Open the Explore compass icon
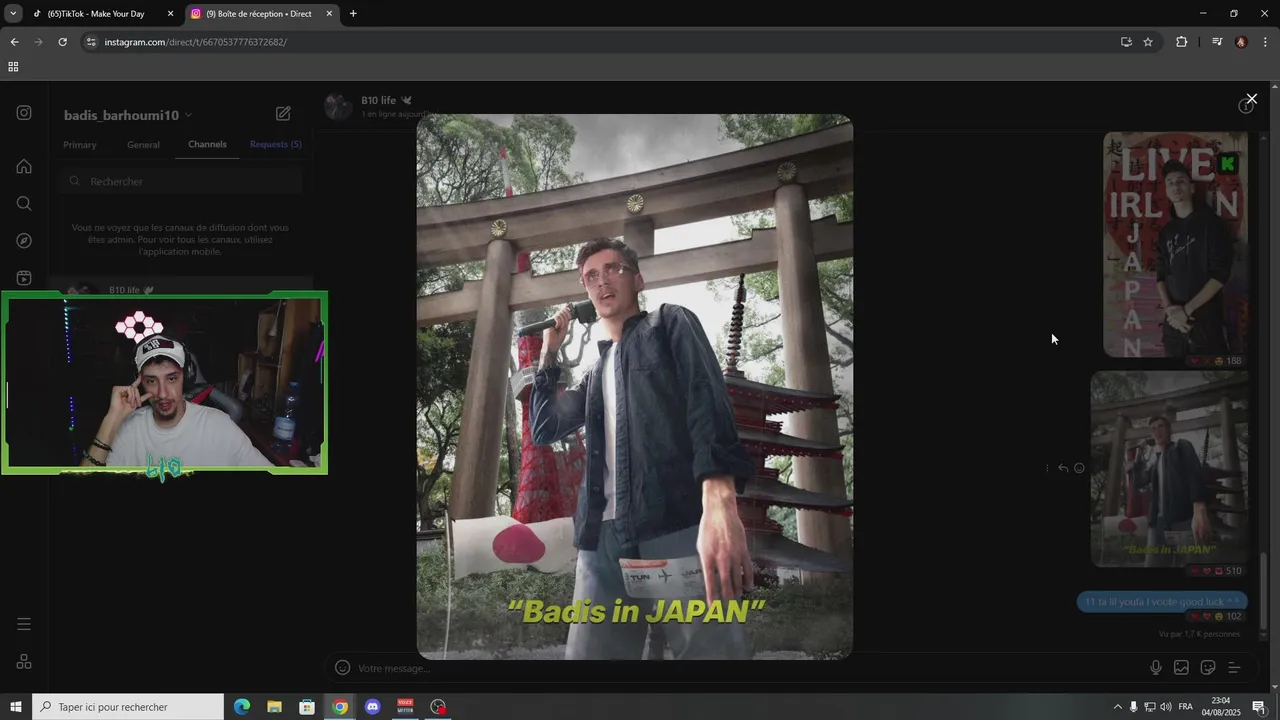Viewport: 1280px width, 720px height. click(x=24, y=241)
